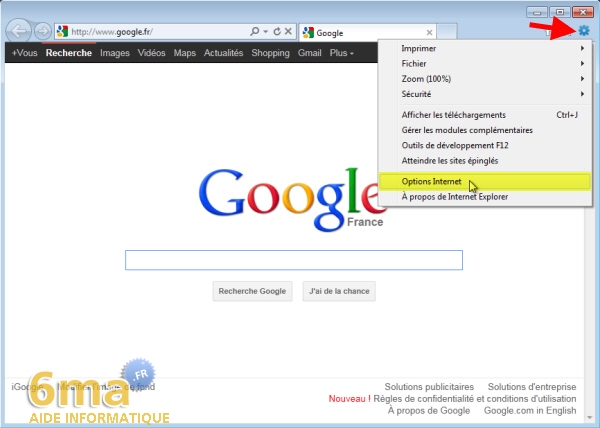Choose À propos de Internet Explorer
Screen dimensions: 600x428
pos(484,197)
